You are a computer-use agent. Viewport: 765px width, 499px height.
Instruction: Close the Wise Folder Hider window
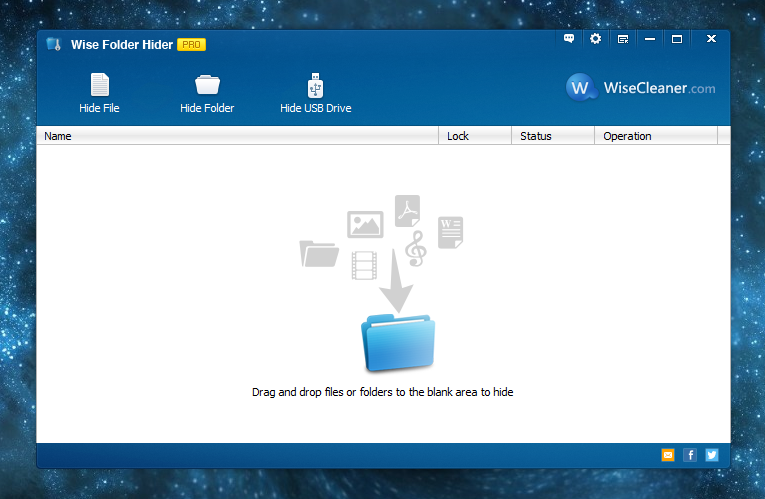click(711, 39)
